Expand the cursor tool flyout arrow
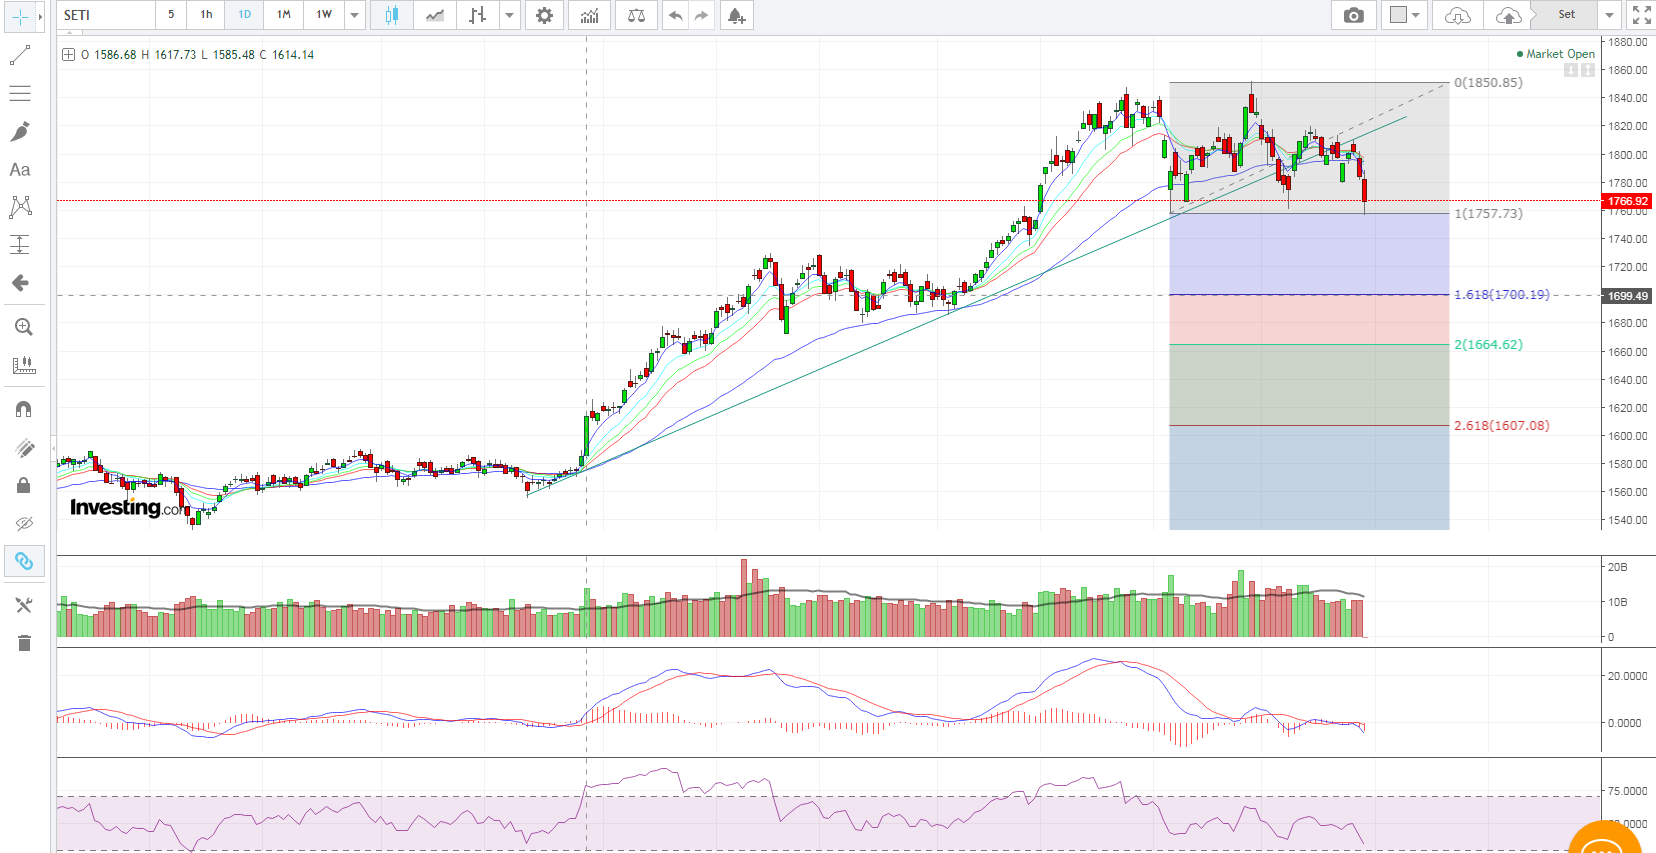The width and height of the screenshot is (1656, 853). (x=40, y=17)
